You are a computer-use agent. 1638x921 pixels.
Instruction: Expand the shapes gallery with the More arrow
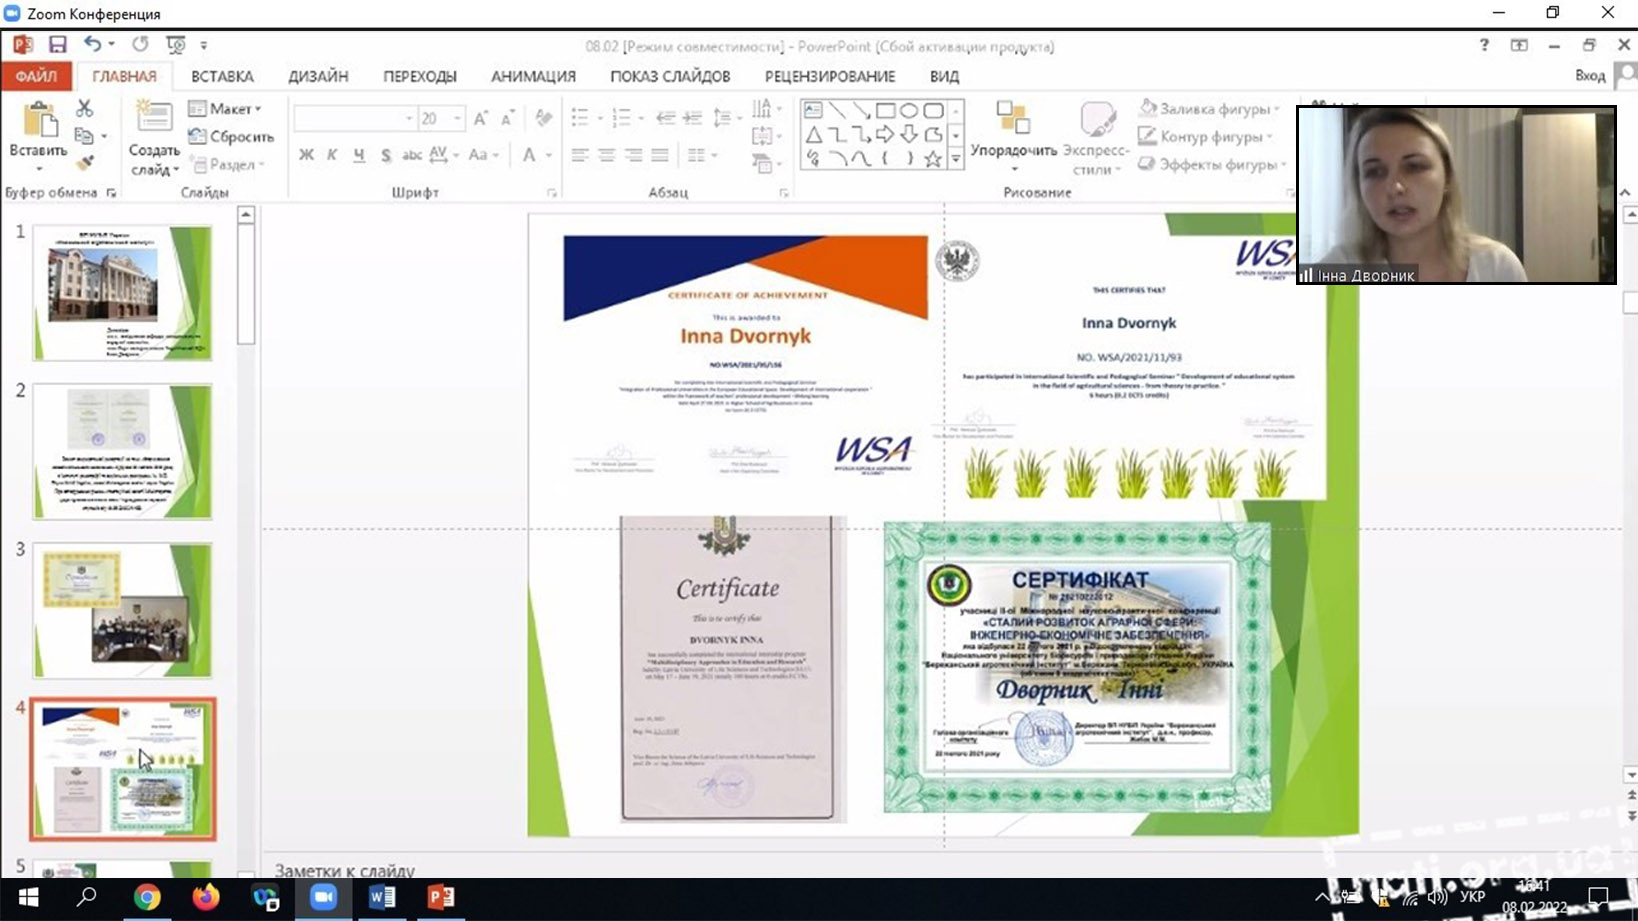[956, 159]
